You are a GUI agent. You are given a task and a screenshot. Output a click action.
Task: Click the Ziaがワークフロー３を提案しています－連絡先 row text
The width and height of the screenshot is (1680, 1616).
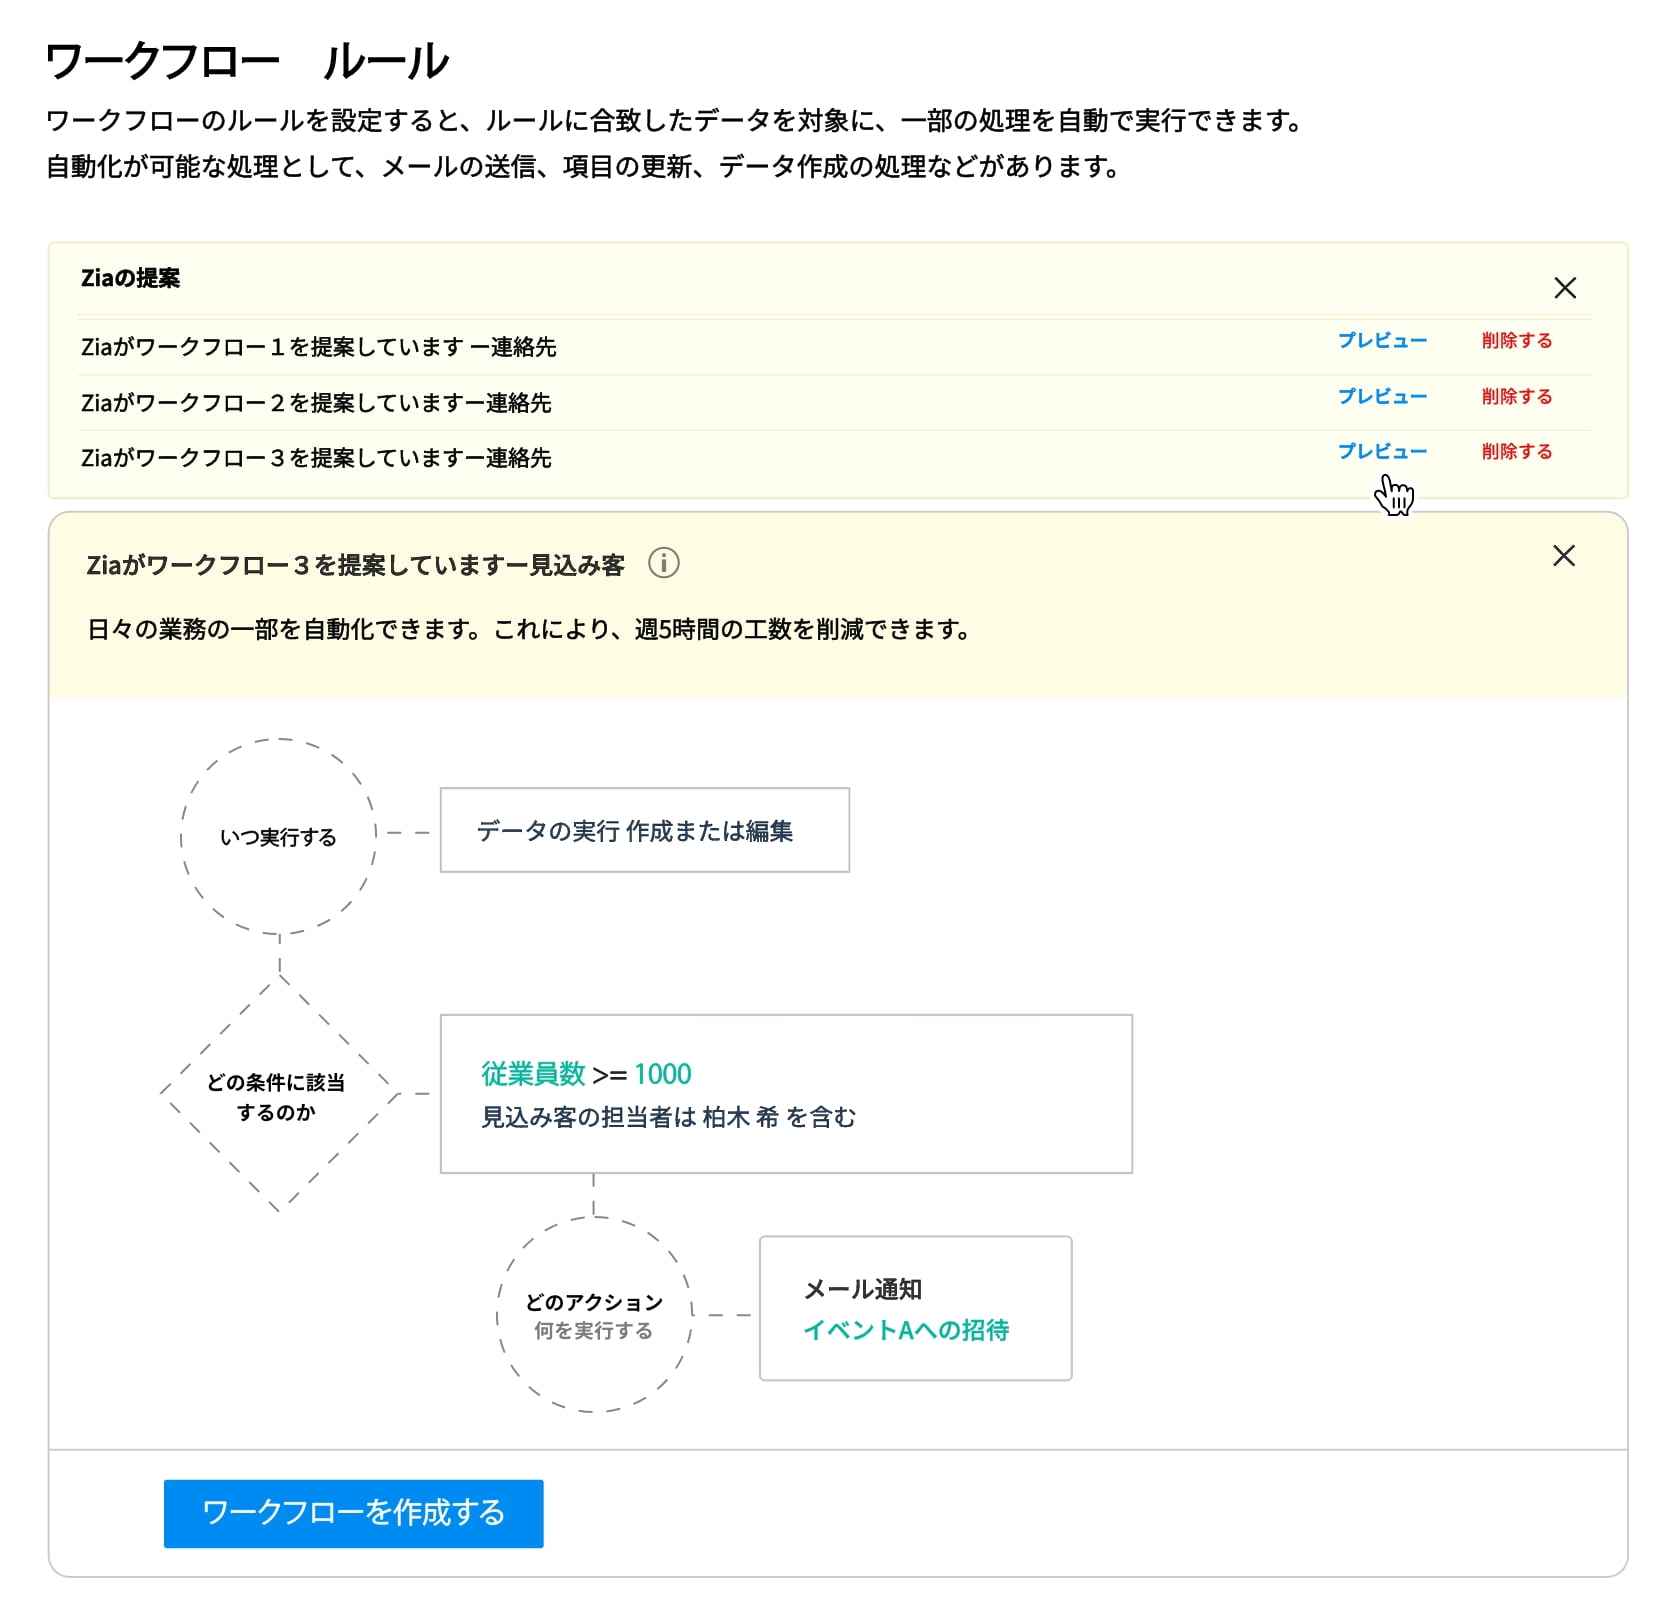tap(316, 458)
